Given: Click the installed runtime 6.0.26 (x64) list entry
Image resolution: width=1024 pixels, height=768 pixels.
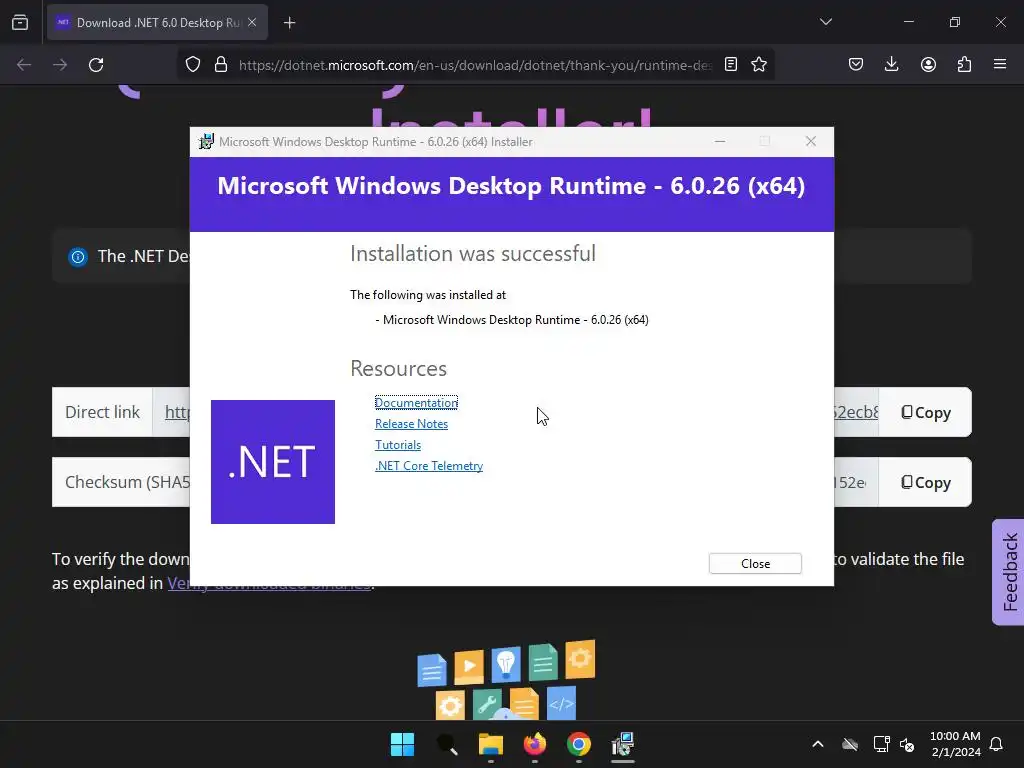Looking at the screenshot, I should [512, 320].
